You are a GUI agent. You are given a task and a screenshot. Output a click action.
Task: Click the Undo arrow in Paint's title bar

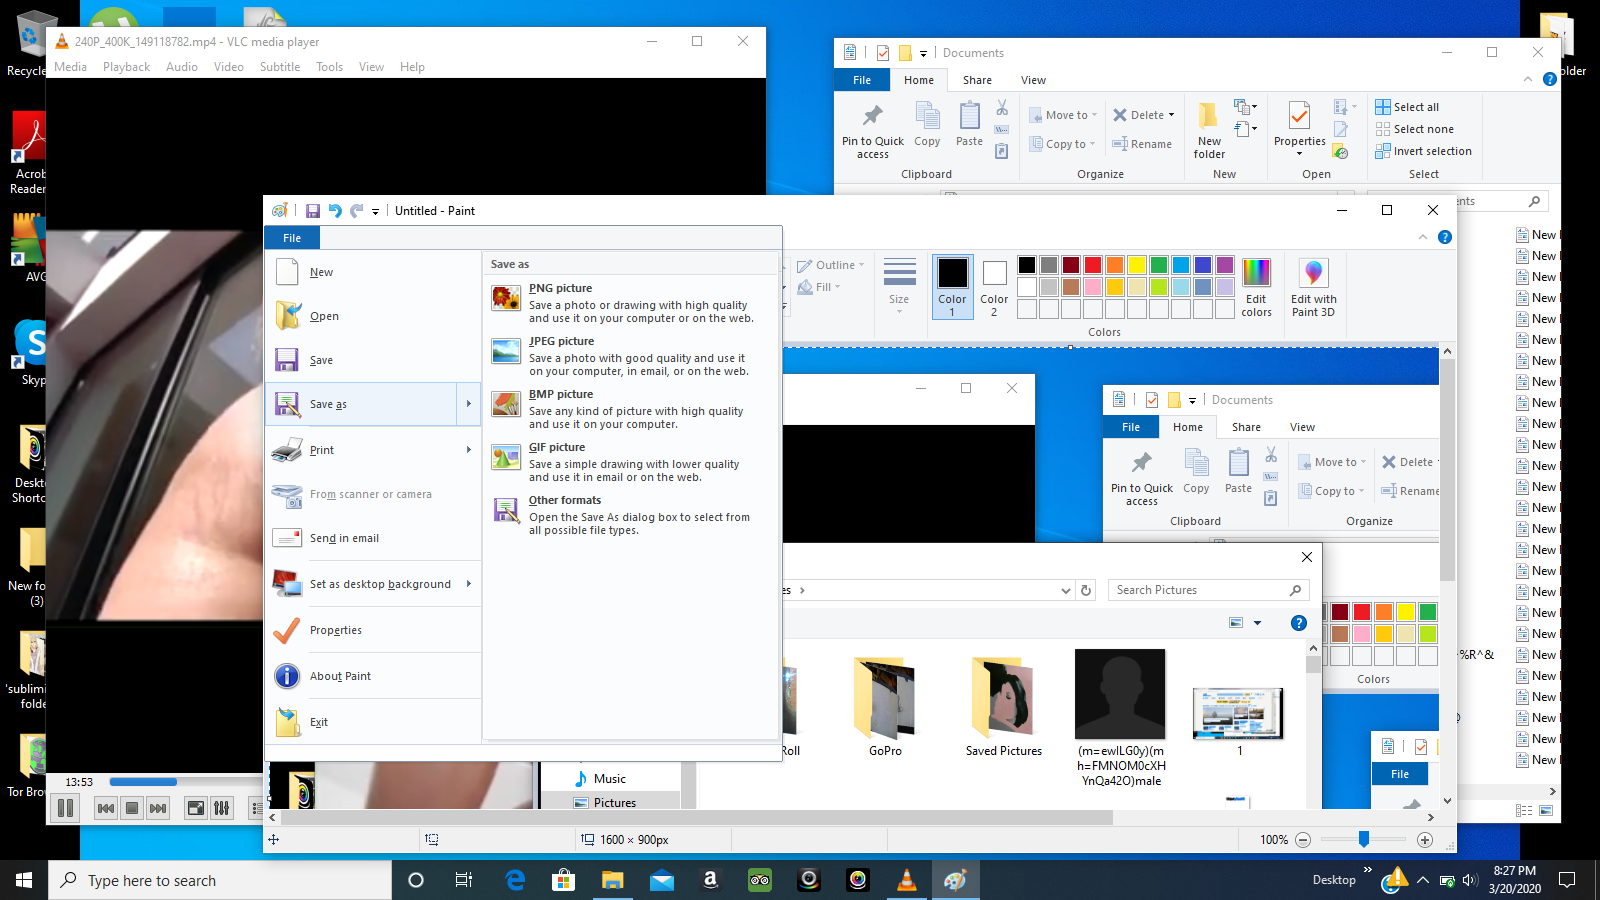[335, 211]
